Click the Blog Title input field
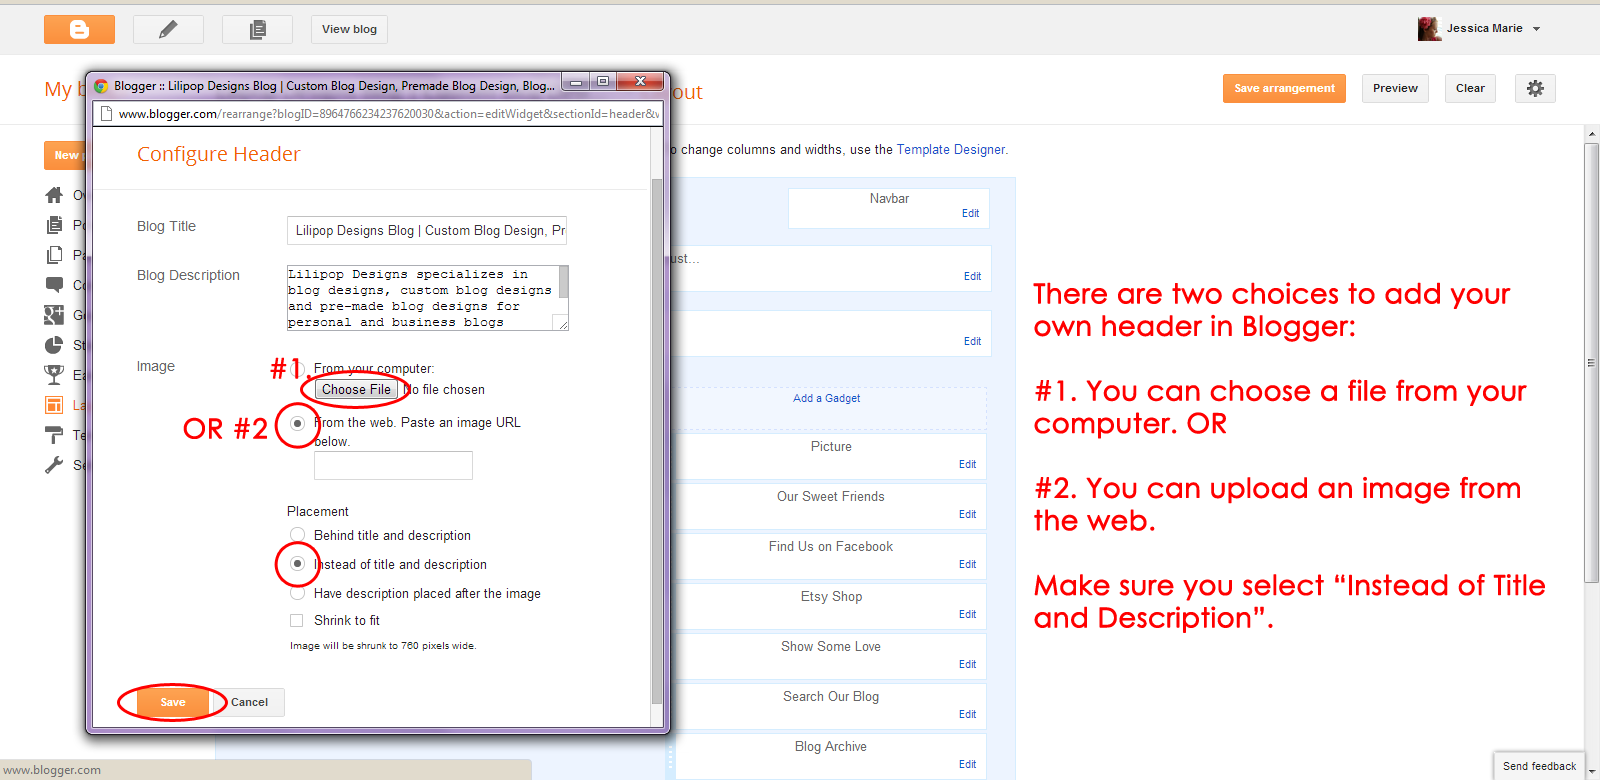Viewport: 1600px width, 780px height. click(x=427, y=230)
